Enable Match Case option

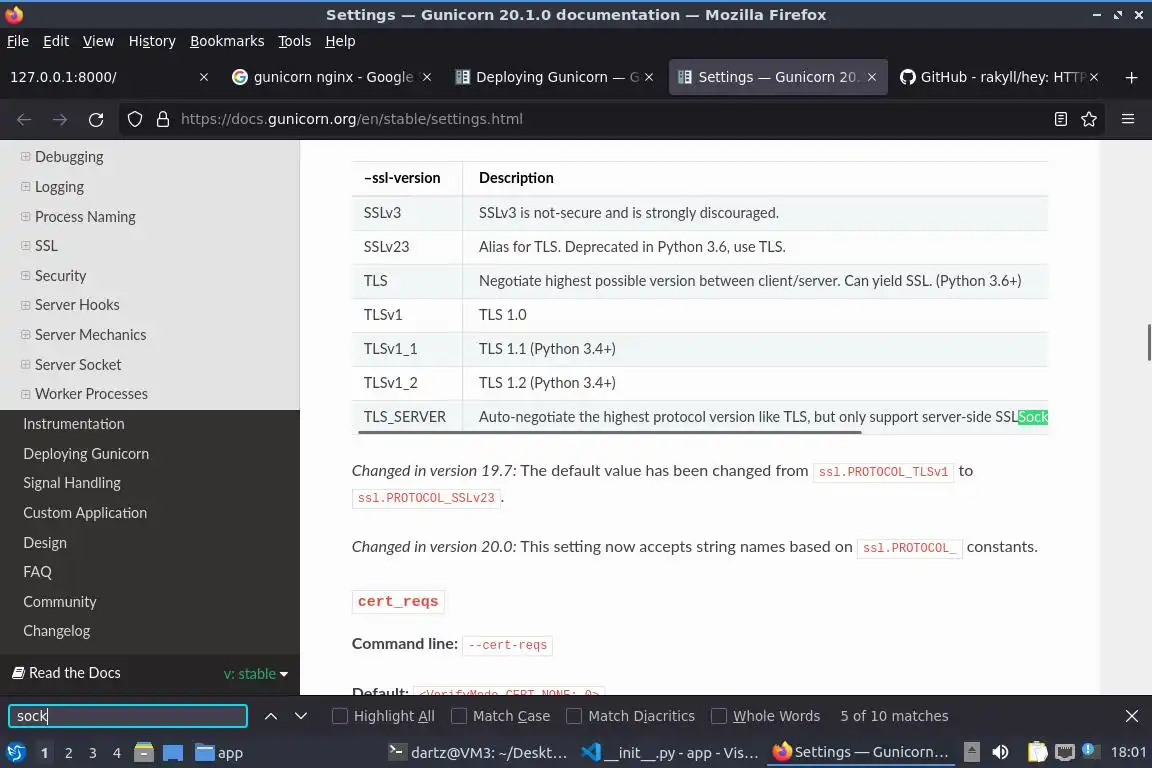click(x=500, y=716)
